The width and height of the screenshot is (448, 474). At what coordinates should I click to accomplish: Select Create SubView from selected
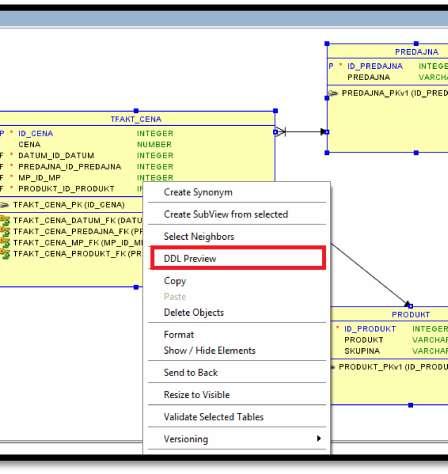click(x=237, y=214)
